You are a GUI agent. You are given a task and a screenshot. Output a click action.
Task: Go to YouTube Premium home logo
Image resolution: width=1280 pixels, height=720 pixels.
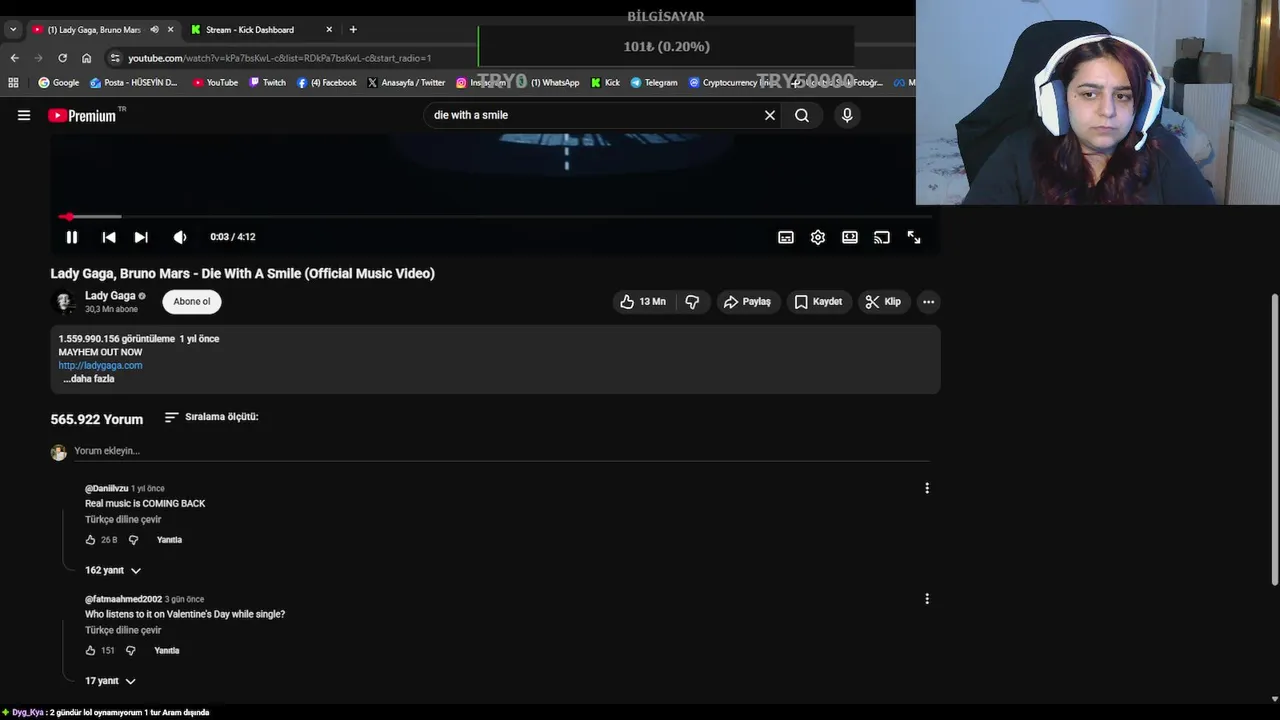[x=84, y=115]
